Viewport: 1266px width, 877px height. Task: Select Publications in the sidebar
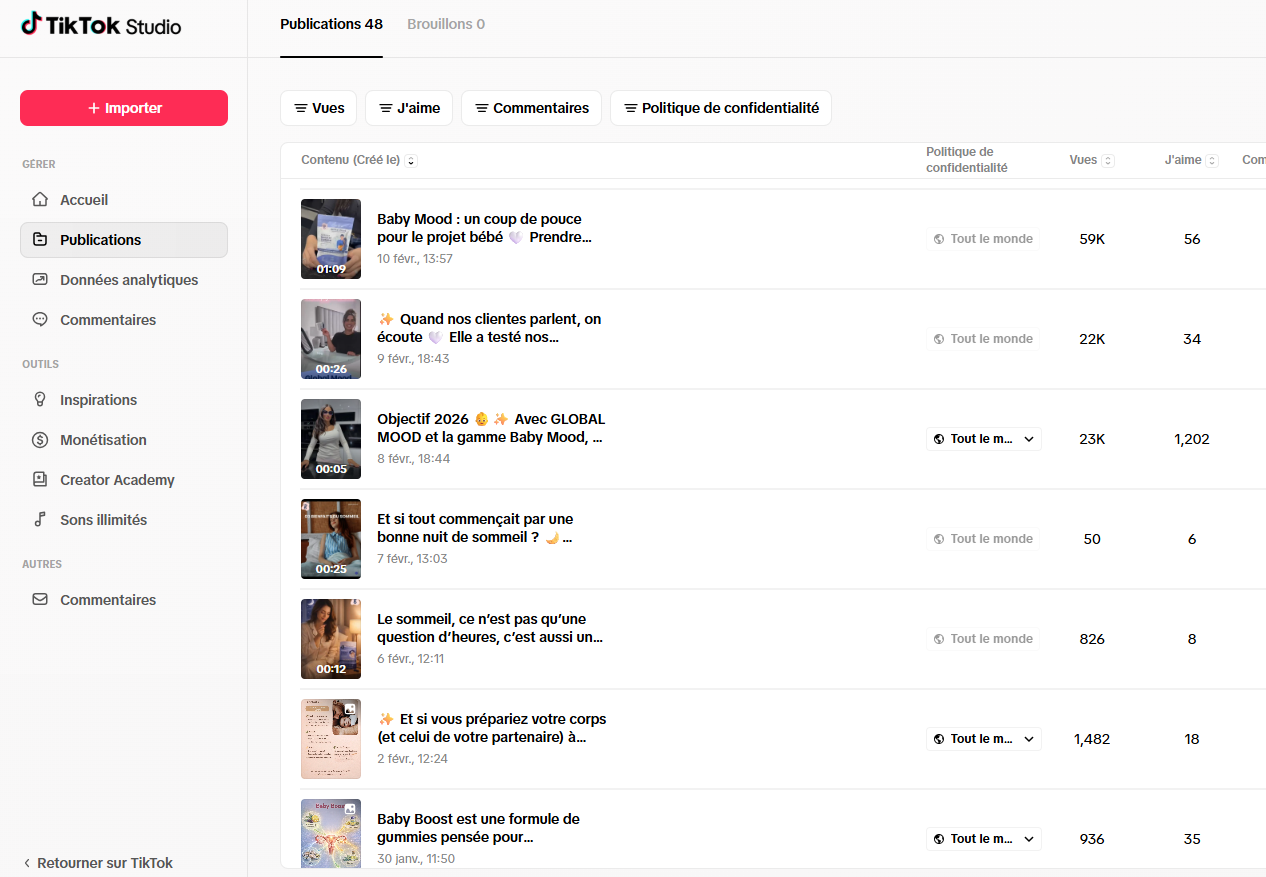(x=124, y=240)
